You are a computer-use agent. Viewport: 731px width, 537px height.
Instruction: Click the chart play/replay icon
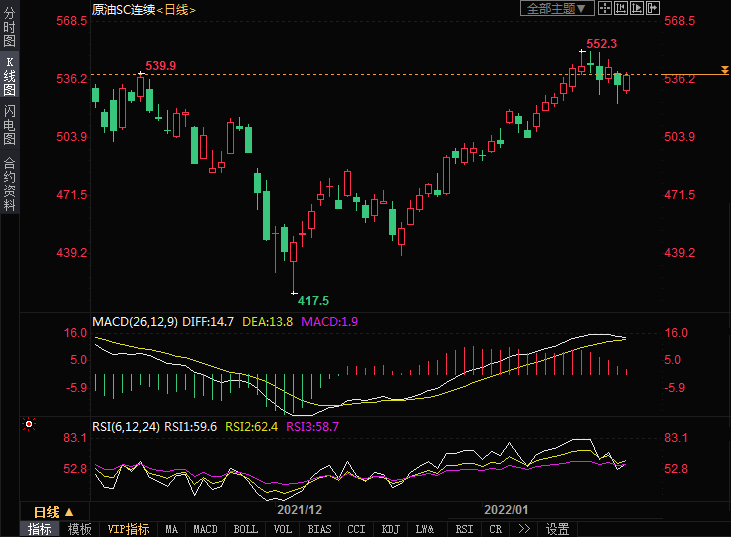click(x=638, y=8)
